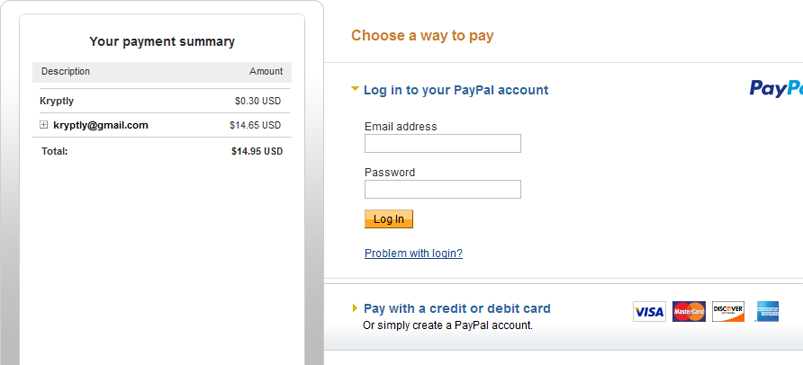Image resolution: width=803 pixels, height=365 pixels.
Task: Select Pay with a credit or debit card
Action: pos(457,309)
